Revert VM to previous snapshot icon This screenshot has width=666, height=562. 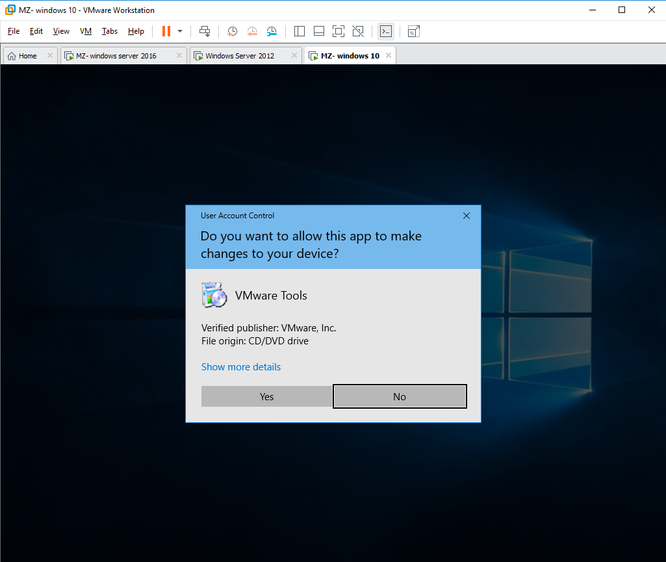(x=252, y=31)
